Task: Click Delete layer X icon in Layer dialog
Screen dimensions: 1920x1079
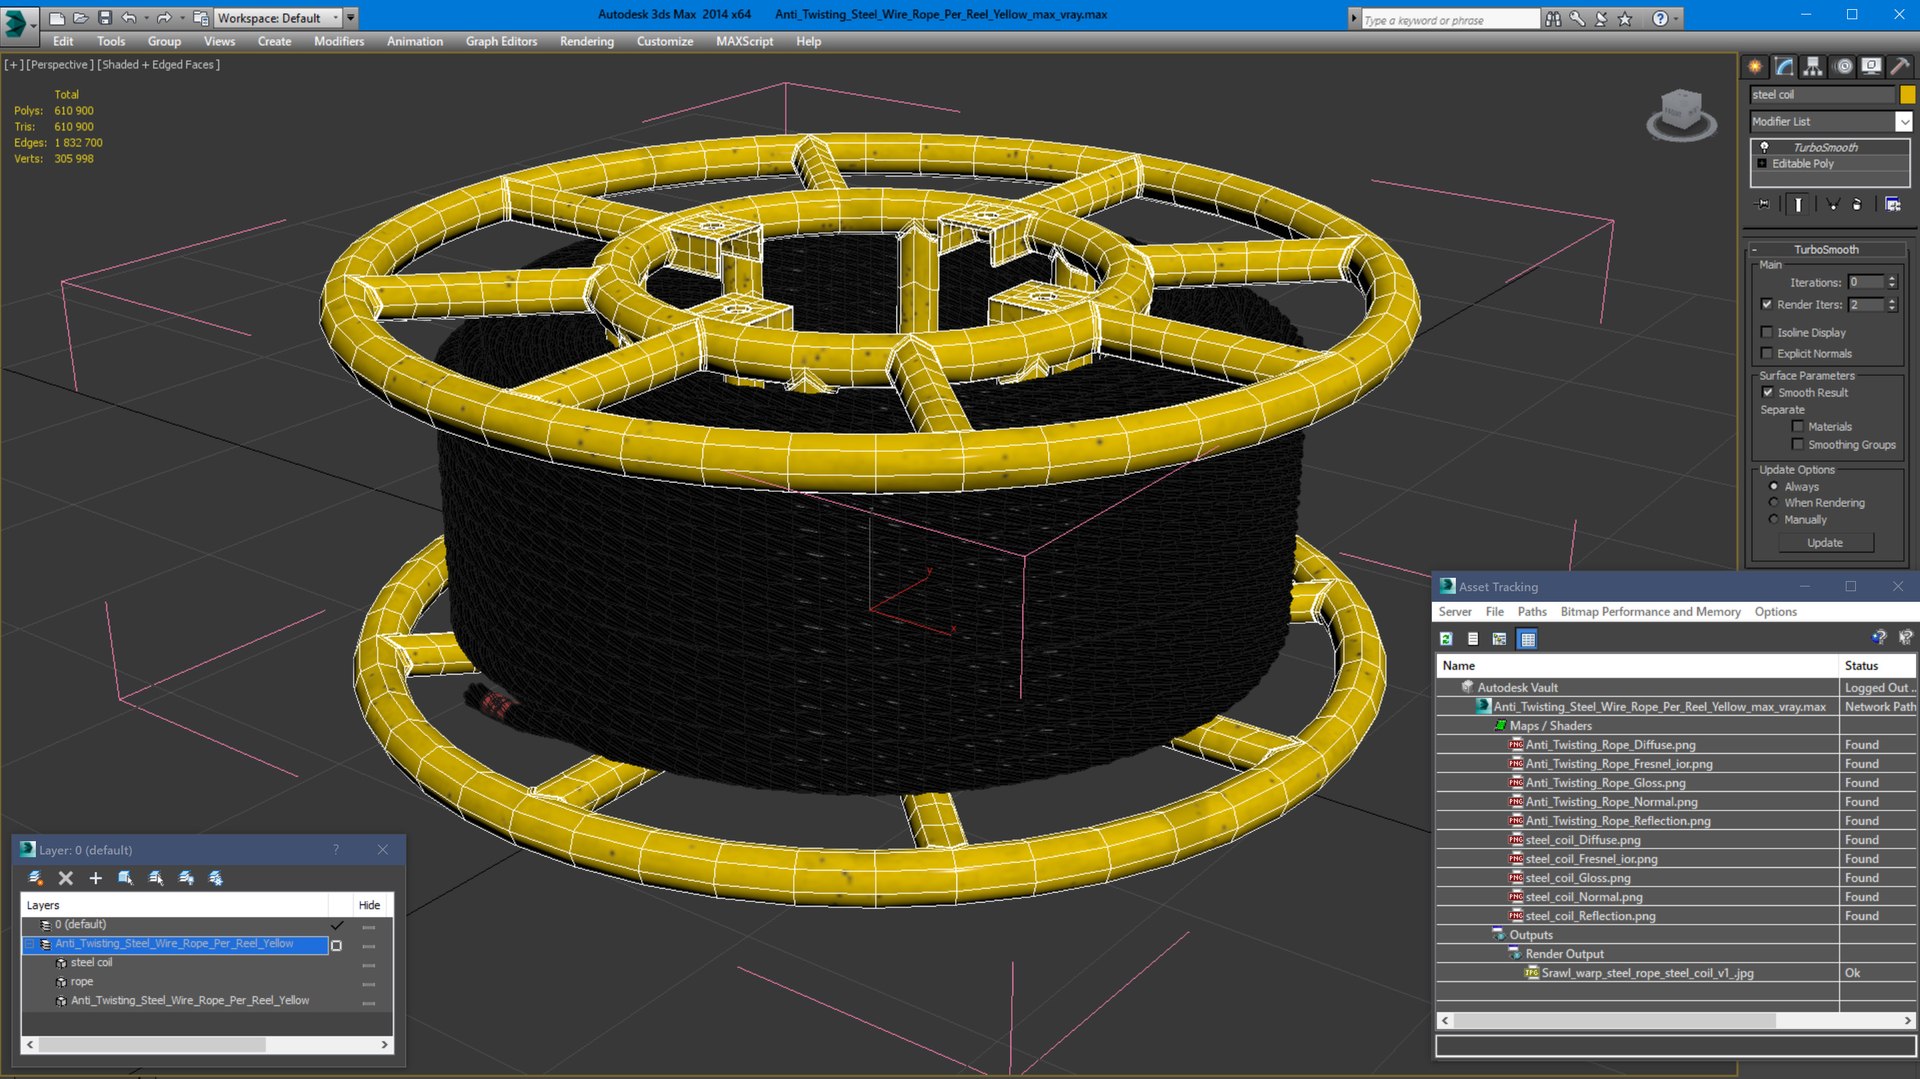Action: tap(66, 878)
